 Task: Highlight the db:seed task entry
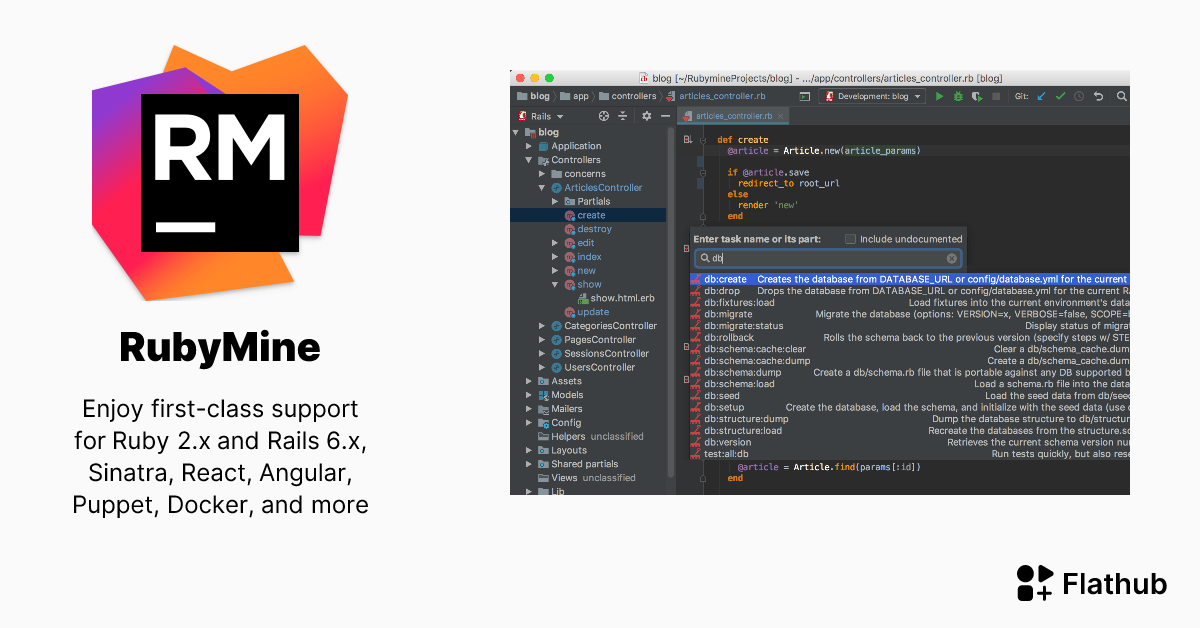tap(722, 395)
